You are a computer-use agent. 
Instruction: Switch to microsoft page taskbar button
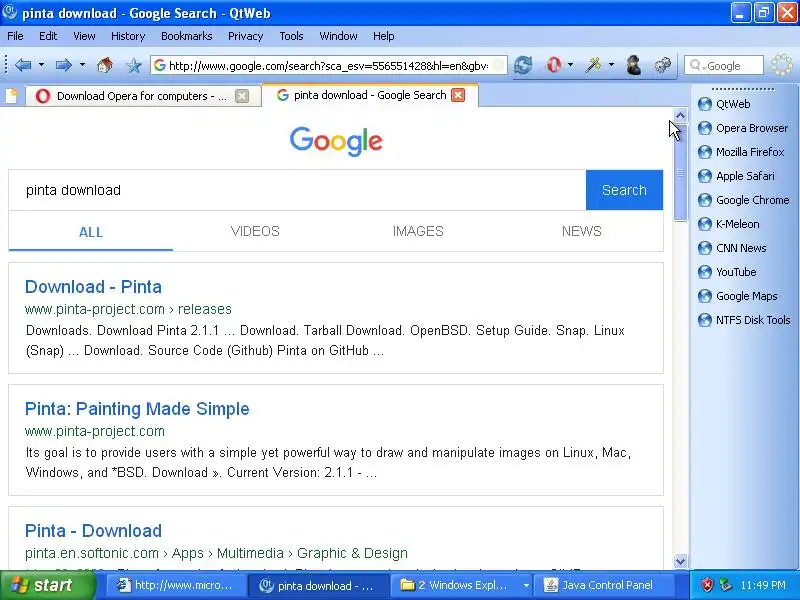point(176,585)
